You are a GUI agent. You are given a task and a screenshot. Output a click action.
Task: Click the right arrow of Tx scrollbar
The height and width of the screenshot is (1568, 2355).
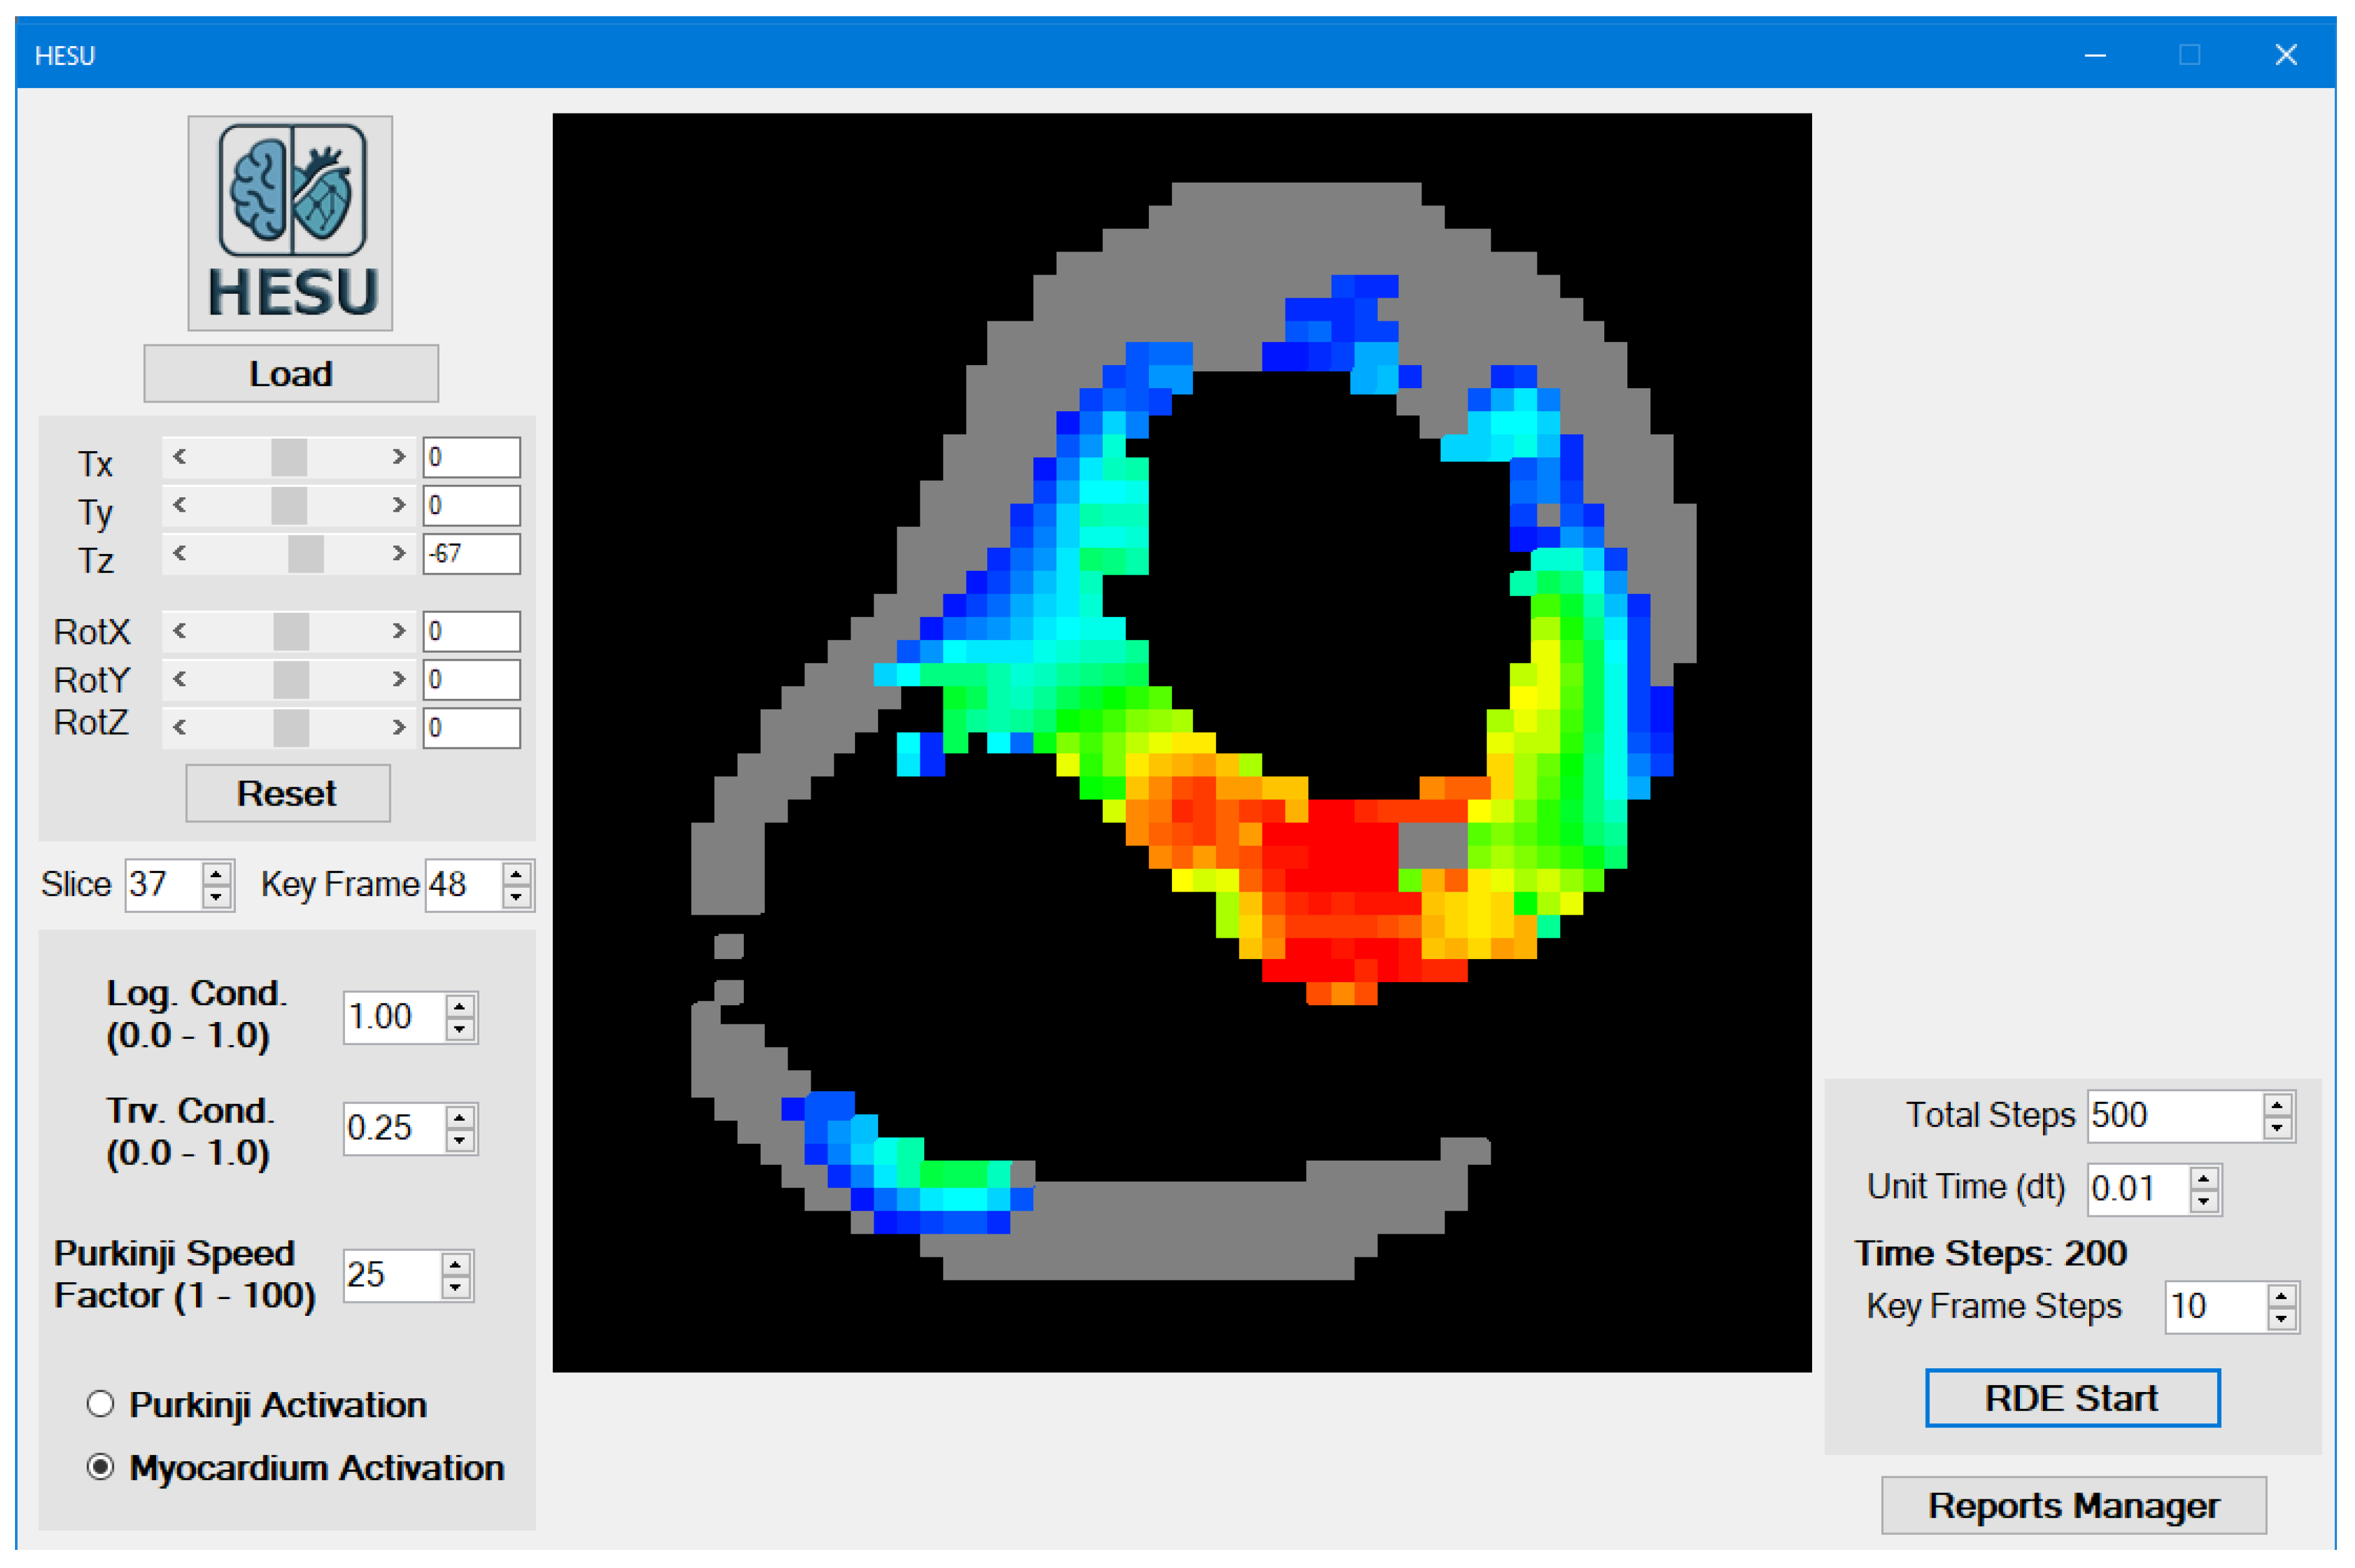399,457
